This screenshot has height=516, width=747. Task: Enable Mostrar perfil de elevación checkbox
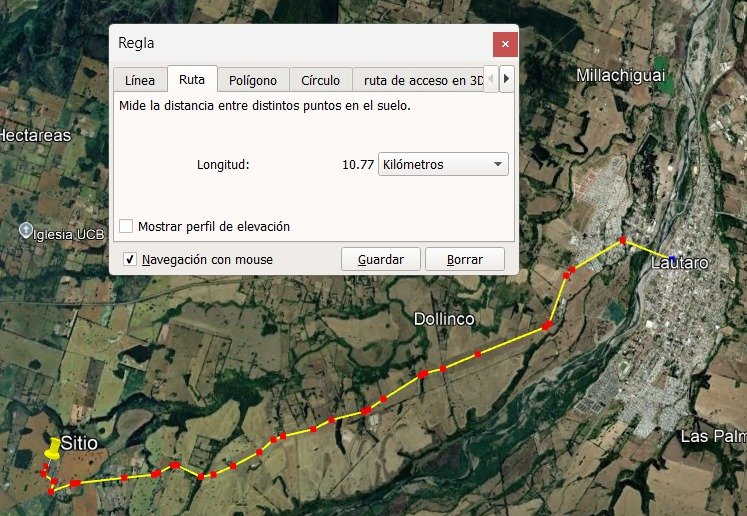(126, 226)
